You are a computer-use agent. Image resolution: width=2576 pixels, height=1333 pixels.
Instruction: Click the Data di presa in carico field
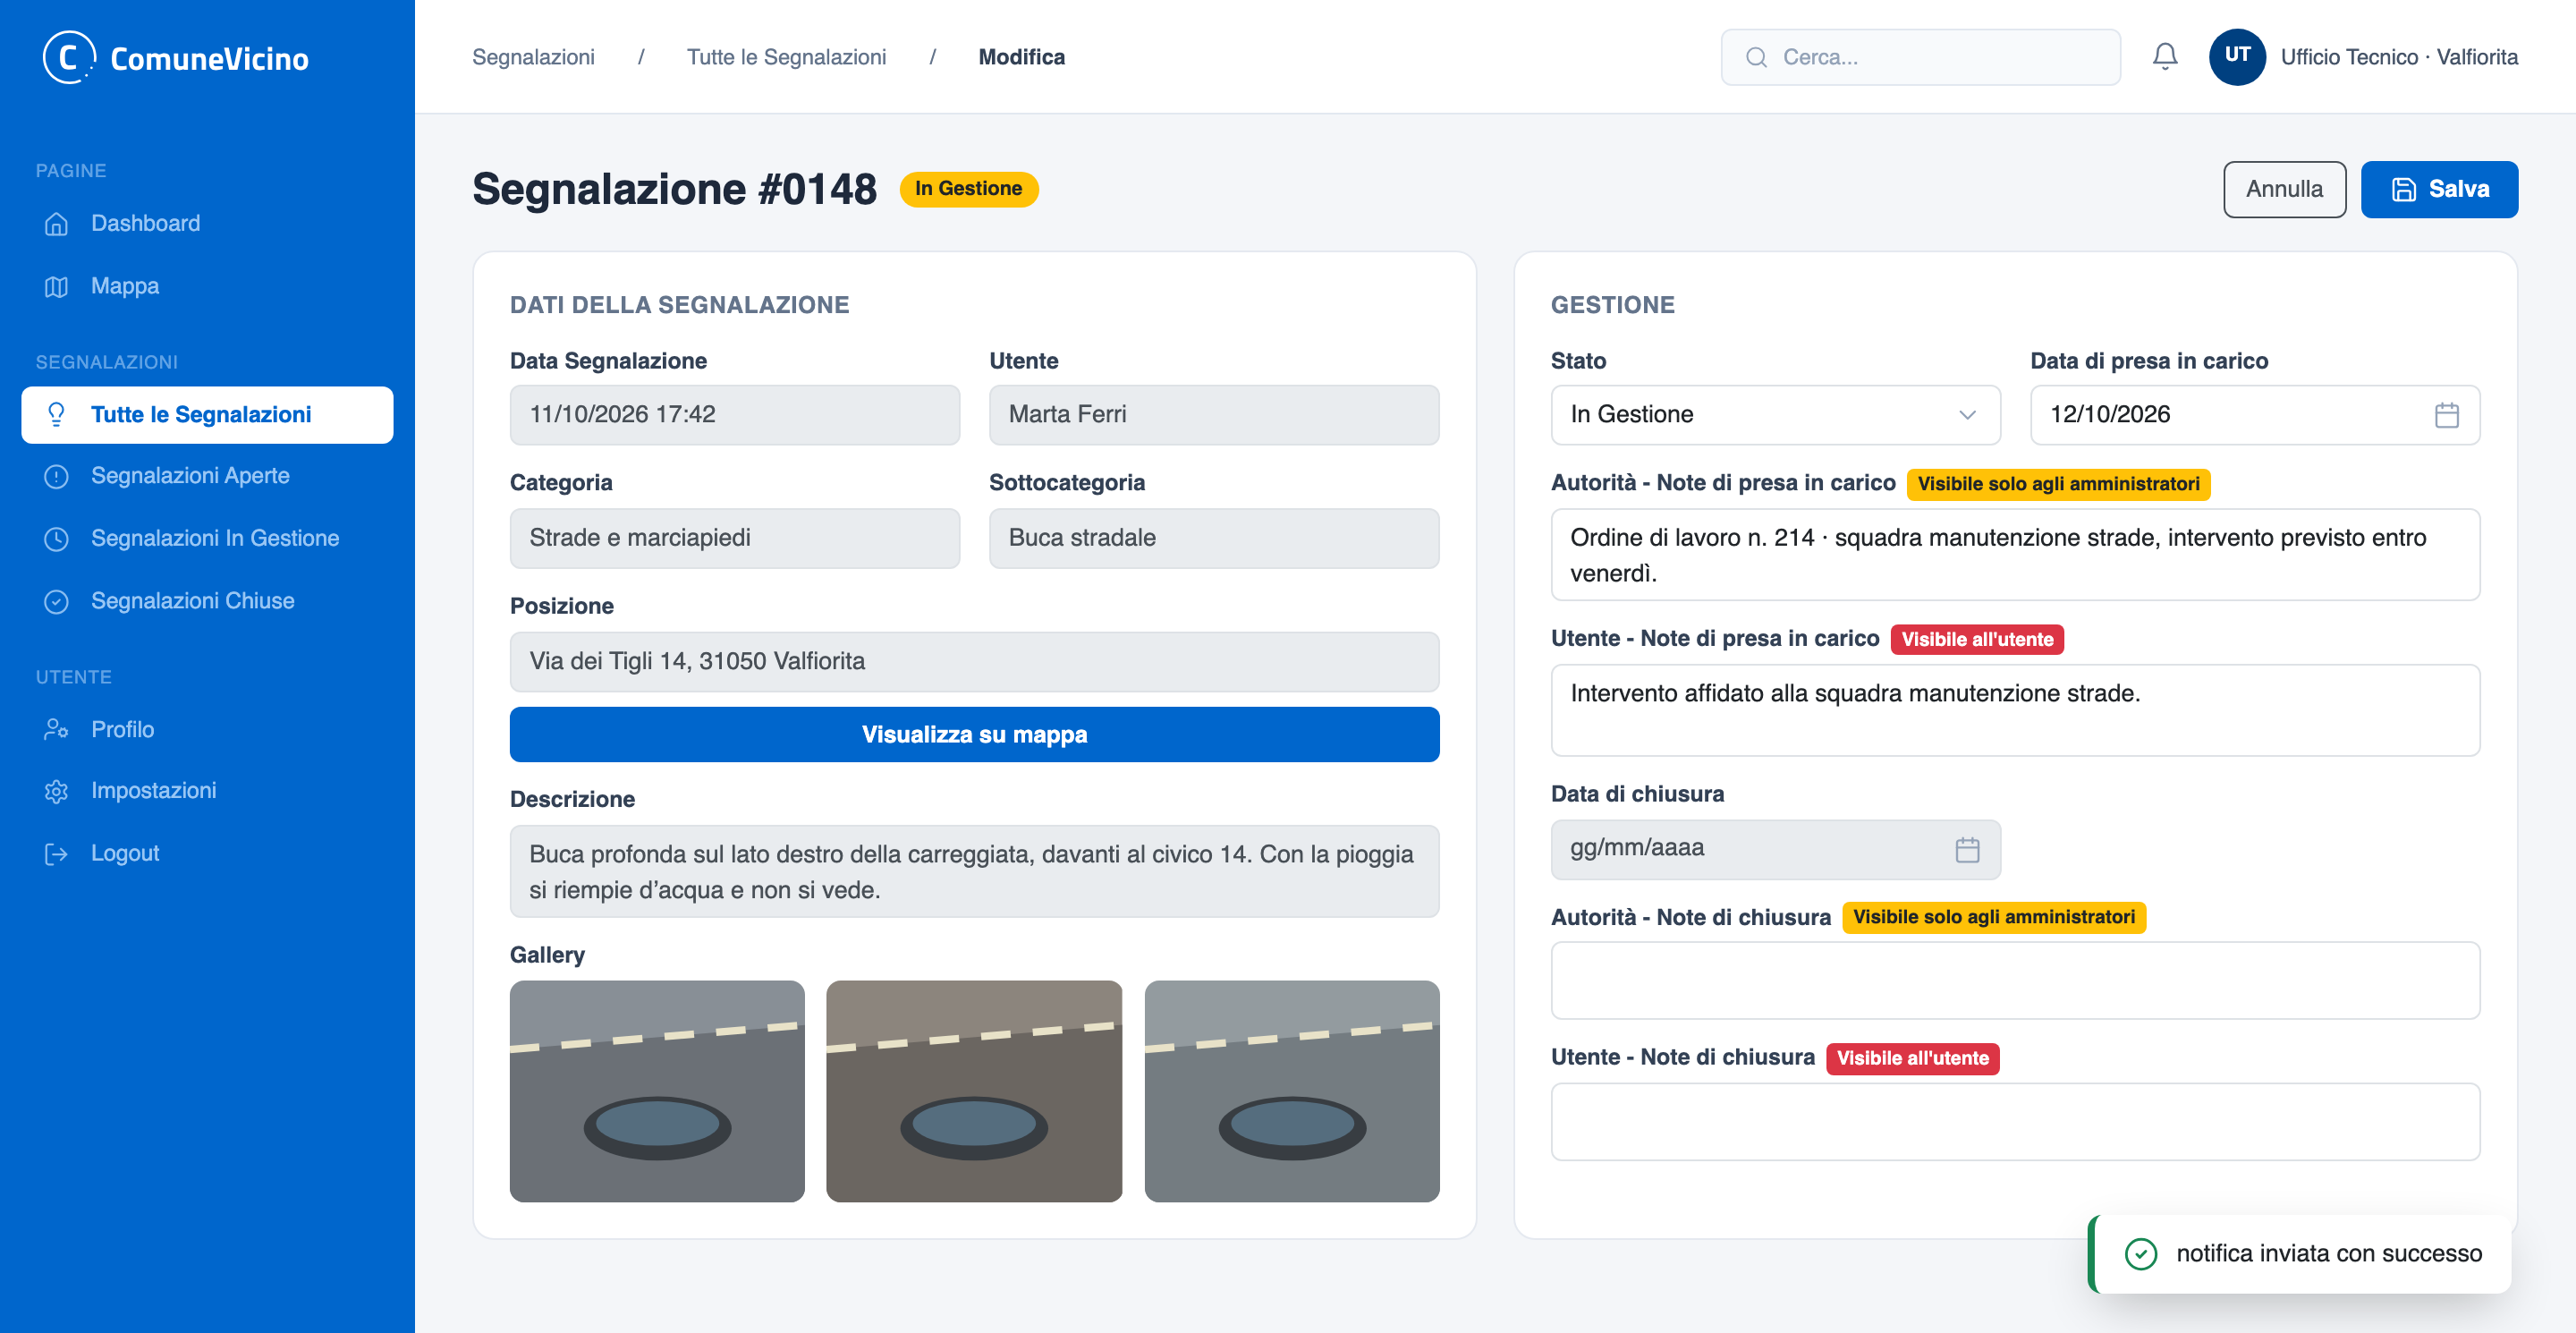2255,415
